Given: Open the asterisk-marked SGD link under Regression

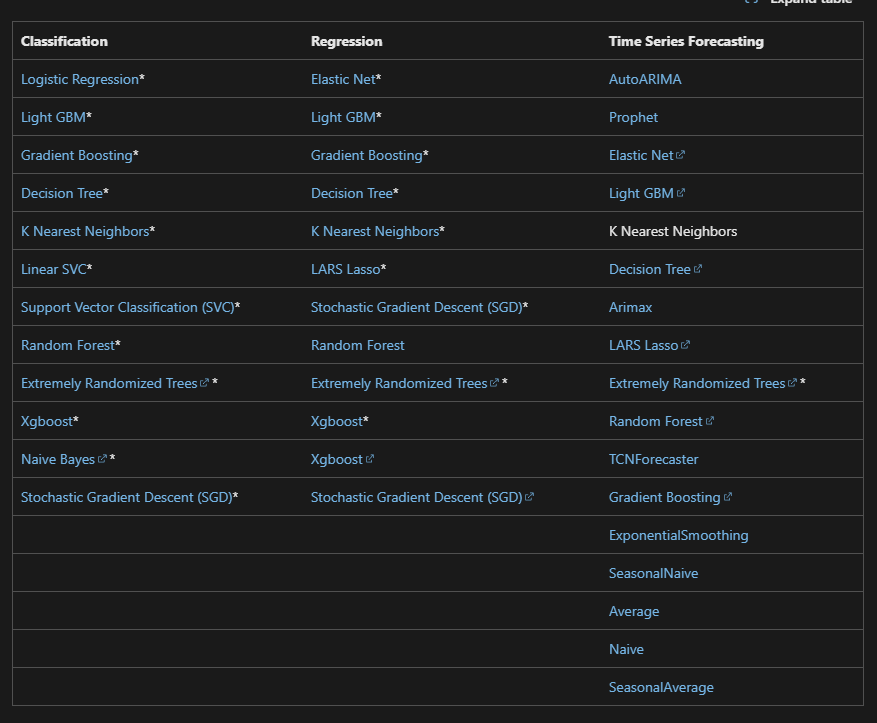Looking at the screenshot, I should click(x=417, y=308).
